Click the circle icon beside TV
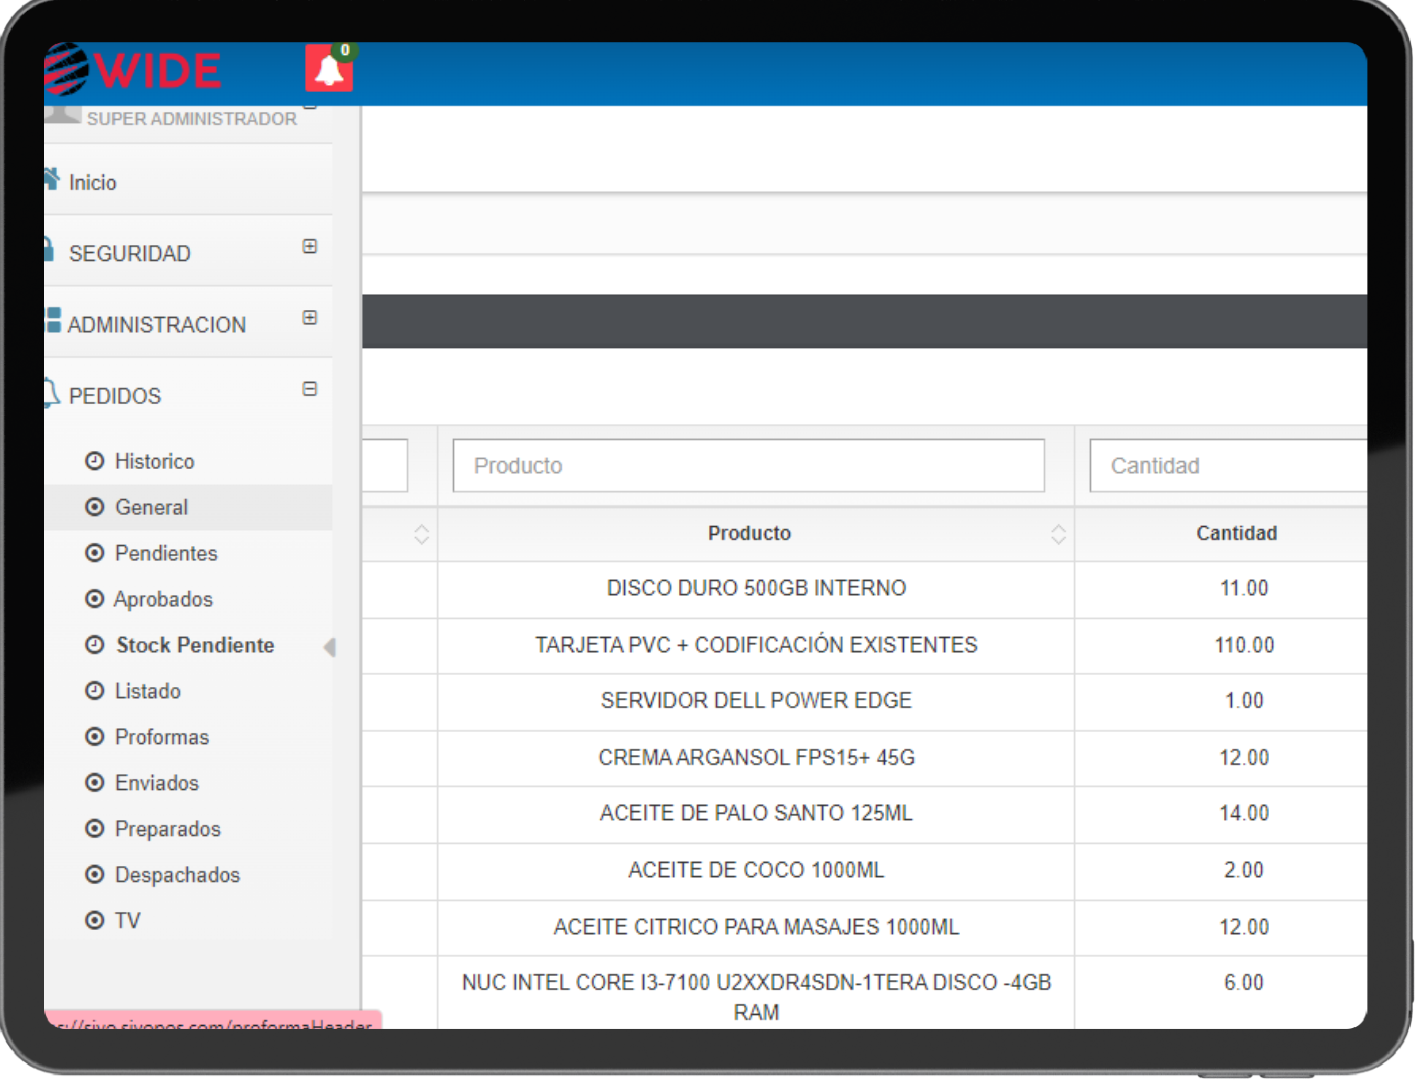1417x1080 pixels. pos(95,921)
